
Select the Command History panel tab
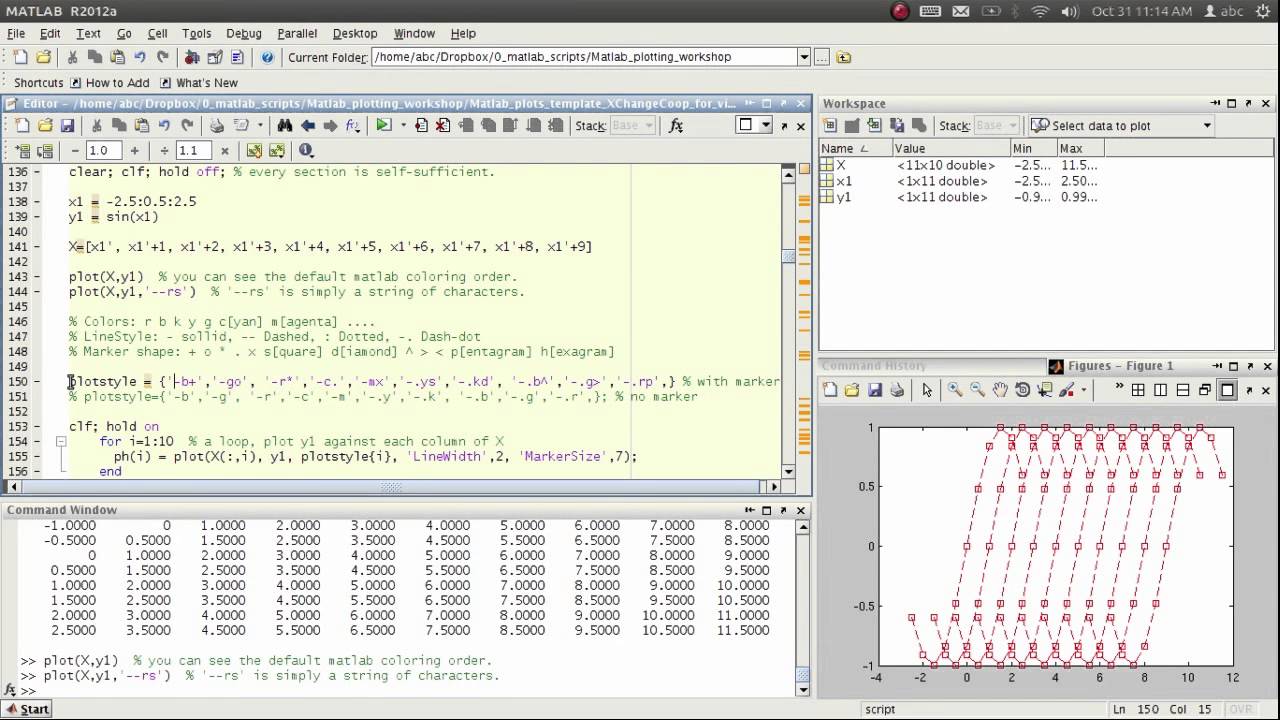[875, 366]
